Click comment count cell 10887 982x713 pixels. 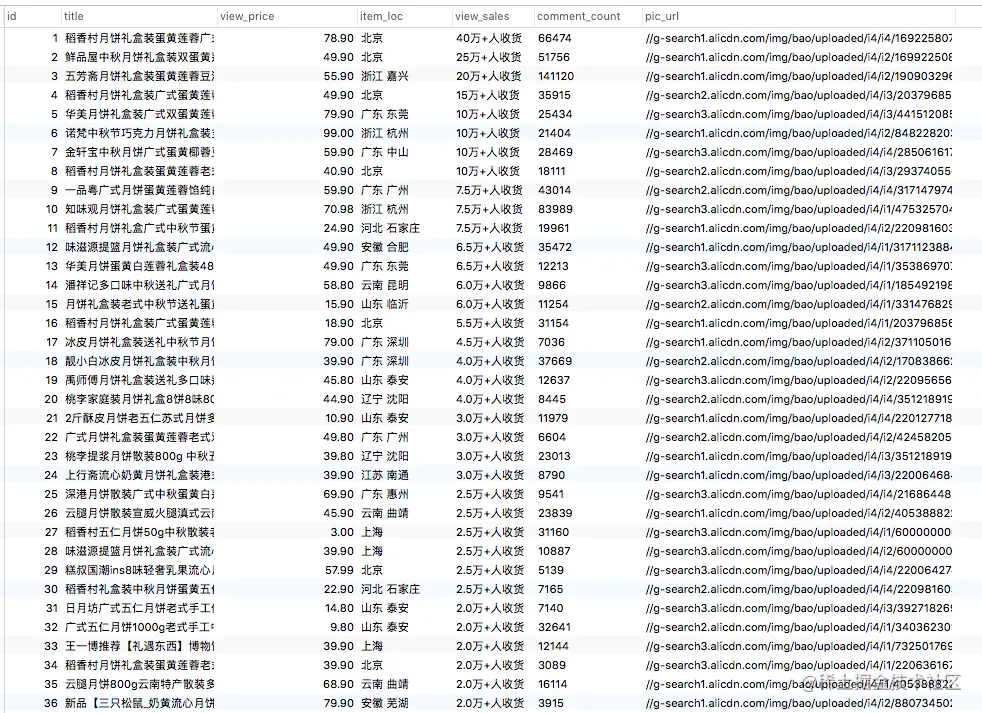[554, 551]
